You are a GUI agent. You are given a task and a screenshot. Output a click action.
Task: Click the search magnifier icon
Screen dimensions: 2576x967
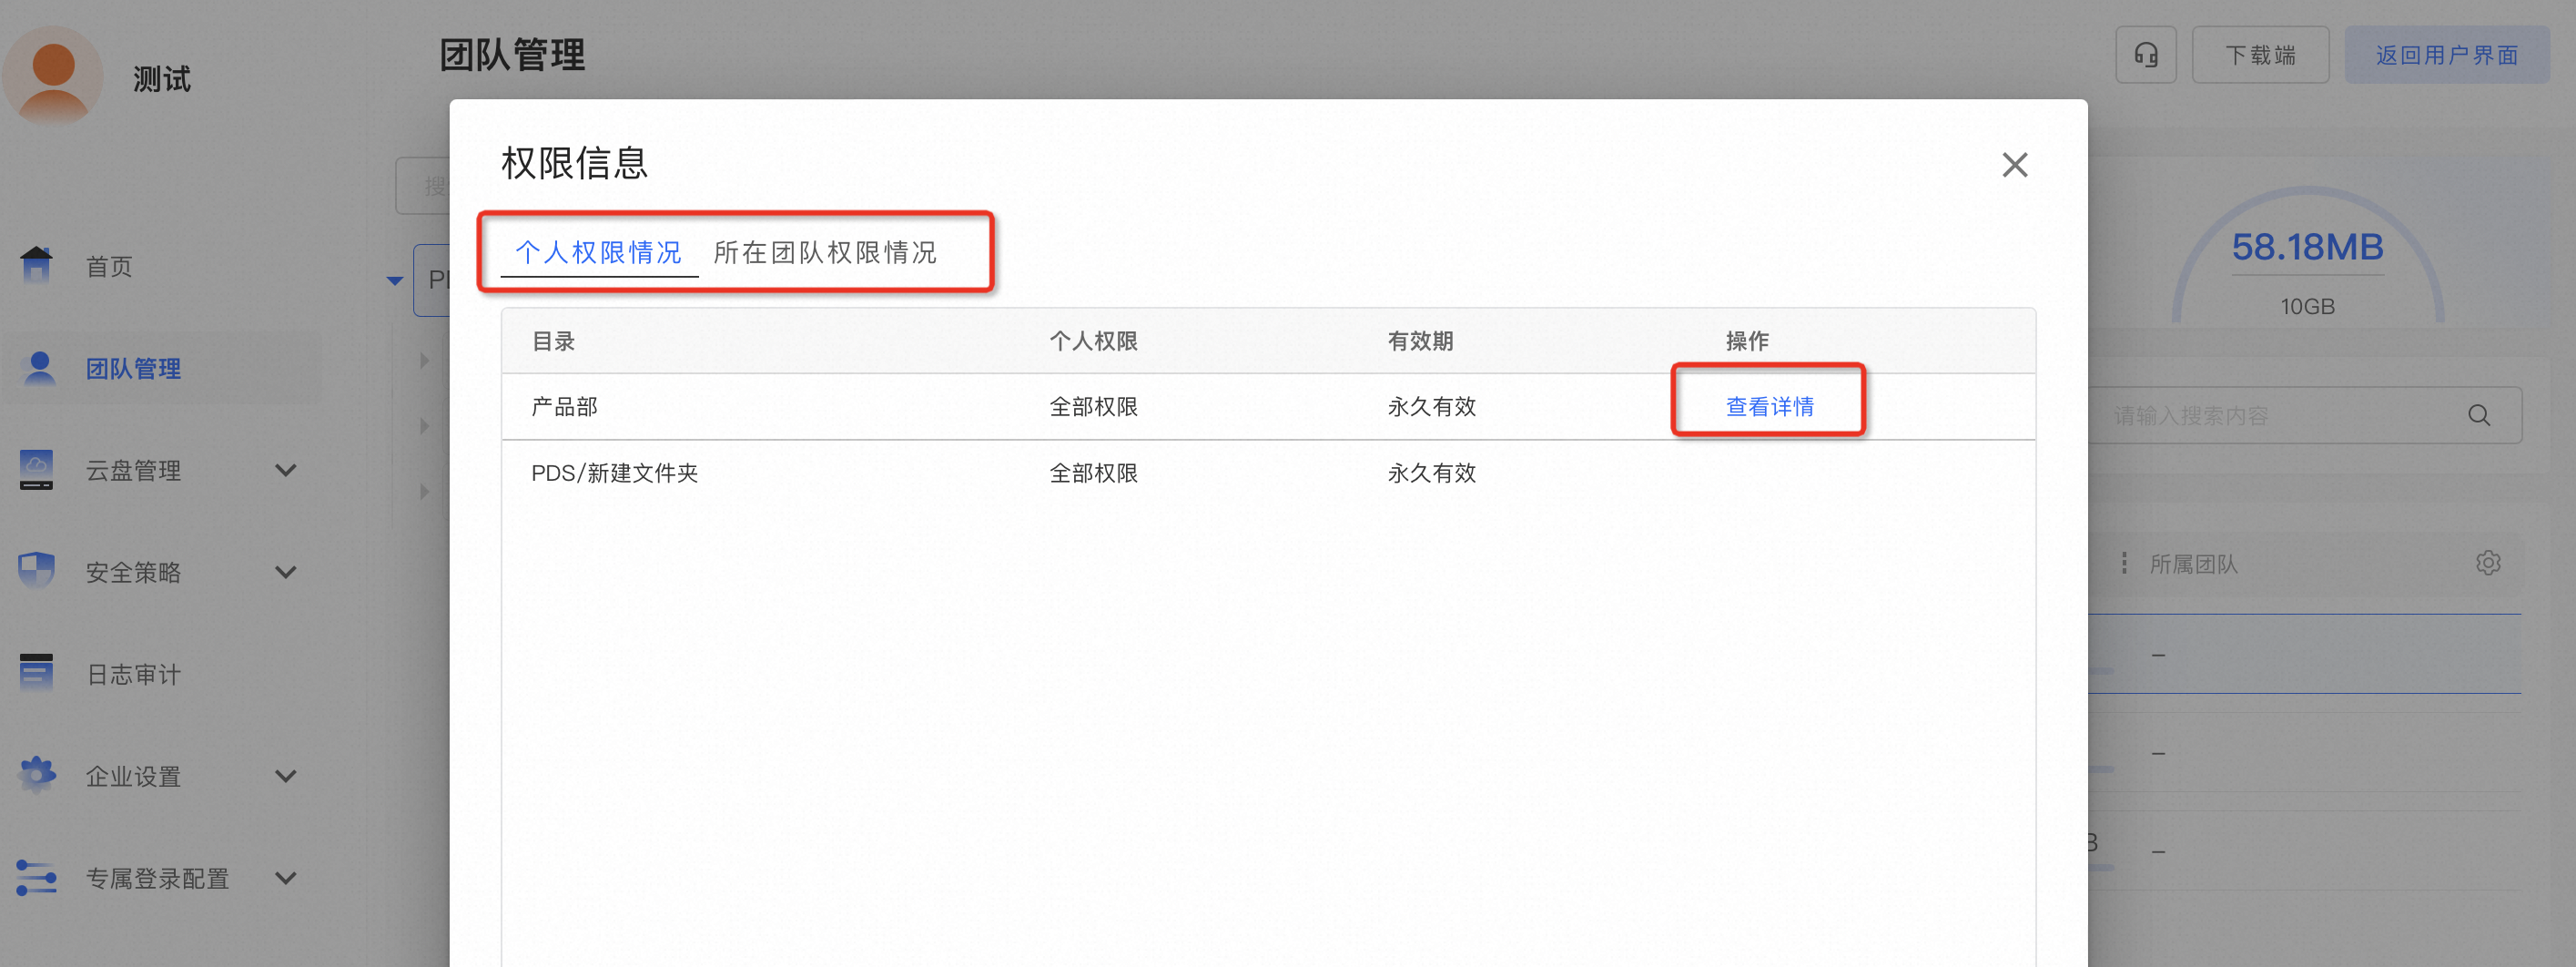[x=2479, y=415]
